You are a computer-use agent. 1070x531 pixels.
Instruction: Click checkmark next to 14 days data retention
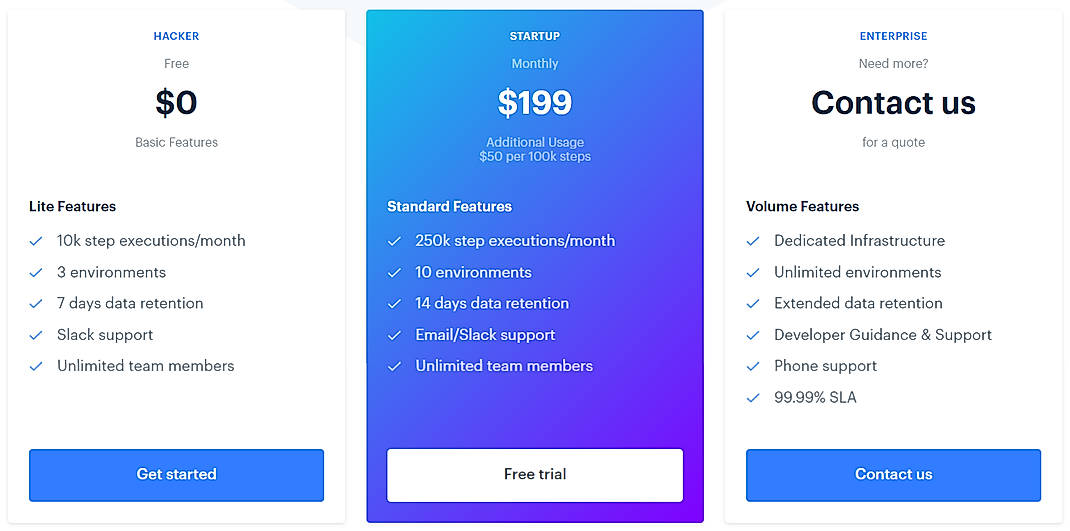point(394,304)
